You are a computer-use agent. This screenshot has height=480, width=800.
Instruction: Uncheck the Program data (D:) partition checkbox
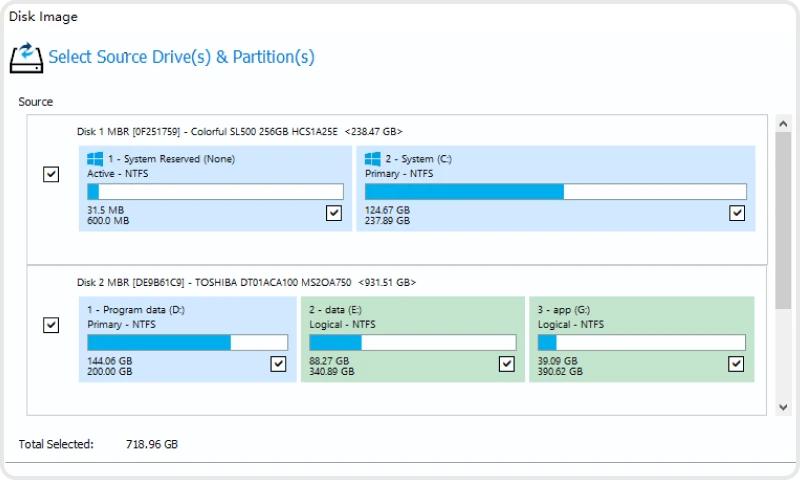pos(278,364)
